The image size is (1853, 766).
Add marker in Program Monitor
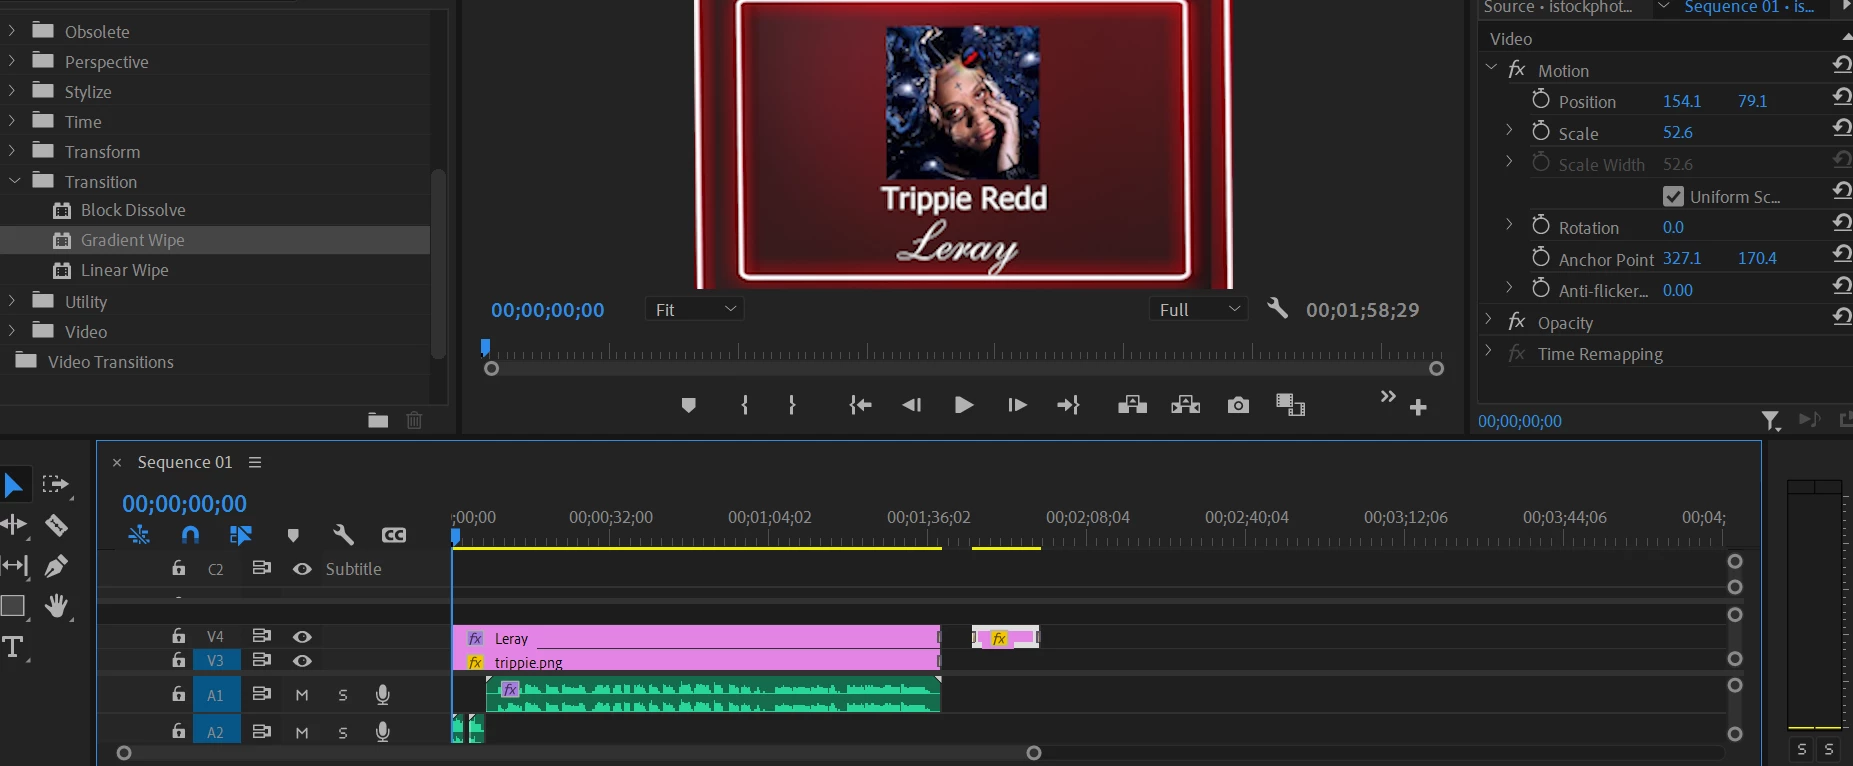tap(688, 405)
